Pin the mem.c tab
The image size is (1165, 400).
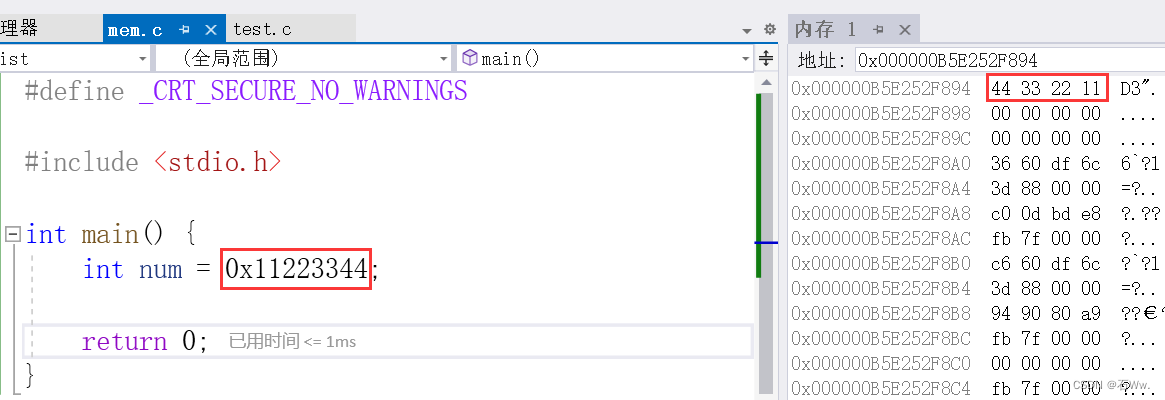click(x=185, y=30)
